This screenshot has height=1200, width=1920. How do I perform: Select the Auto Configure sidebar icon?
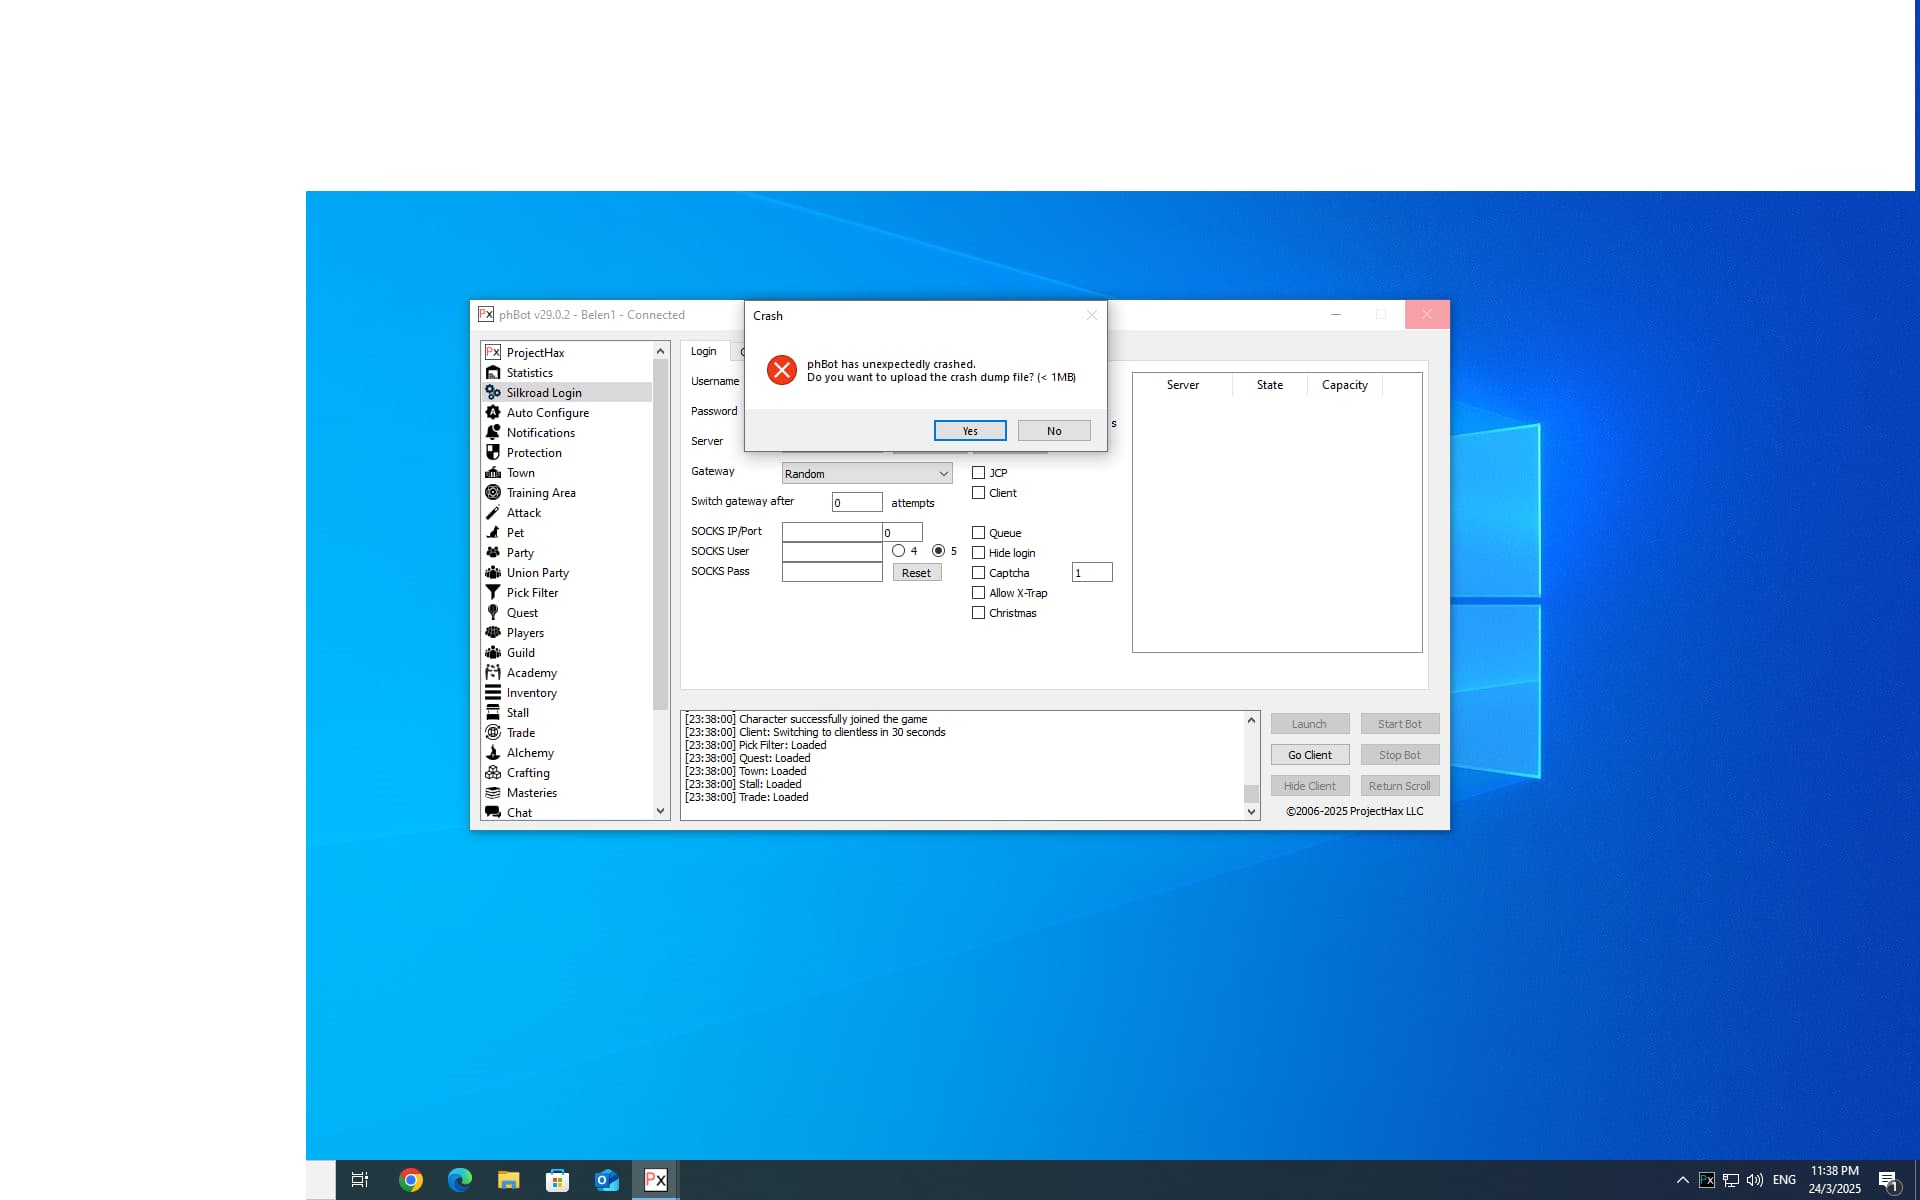[x=493, y=413]
